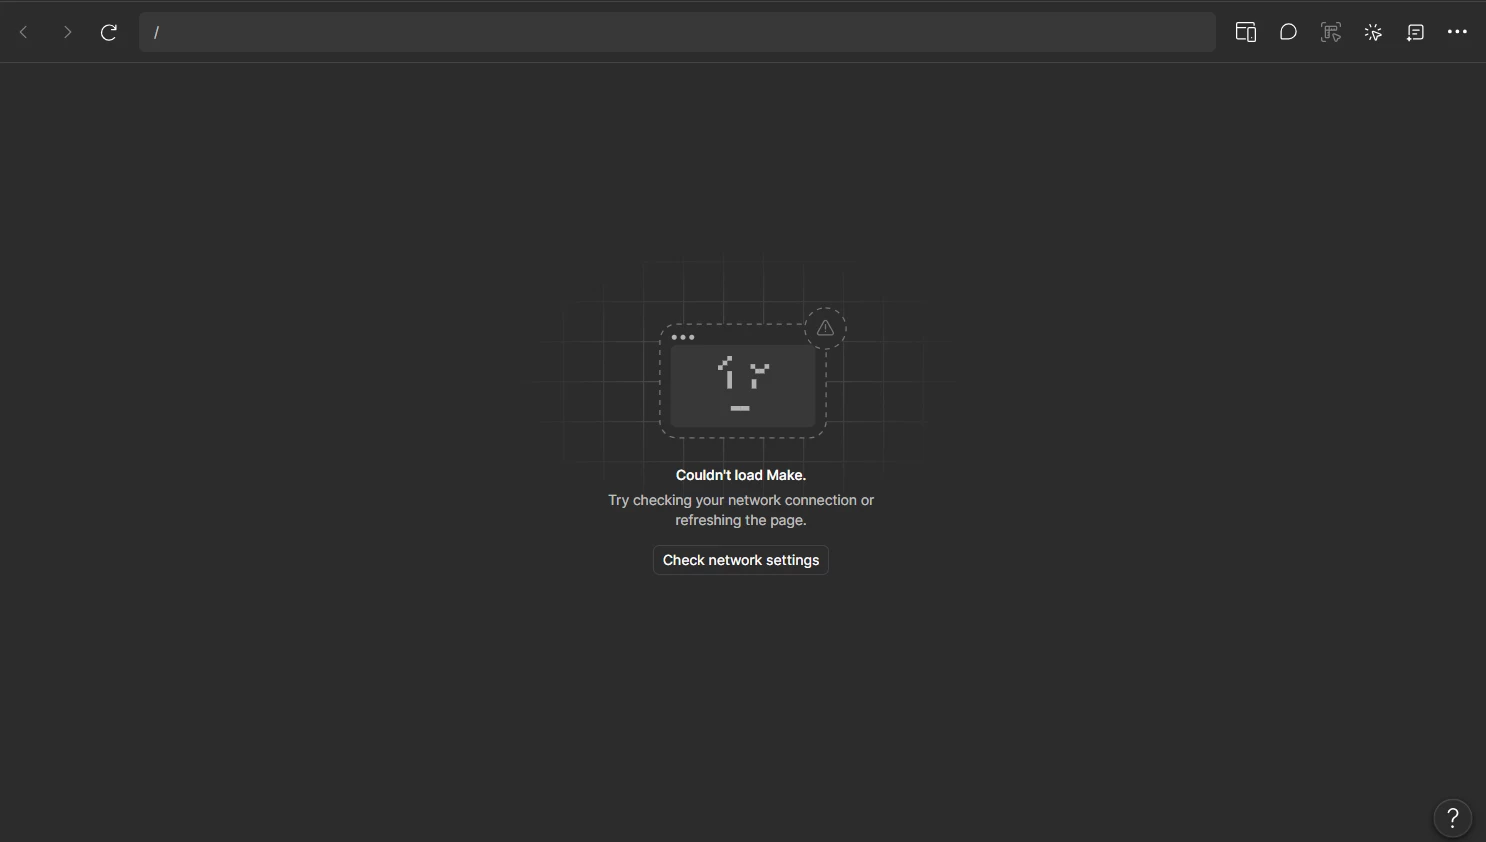Select the ruler inspect element icon
Screen dimensions: 1486x842
click(1331, 32)
